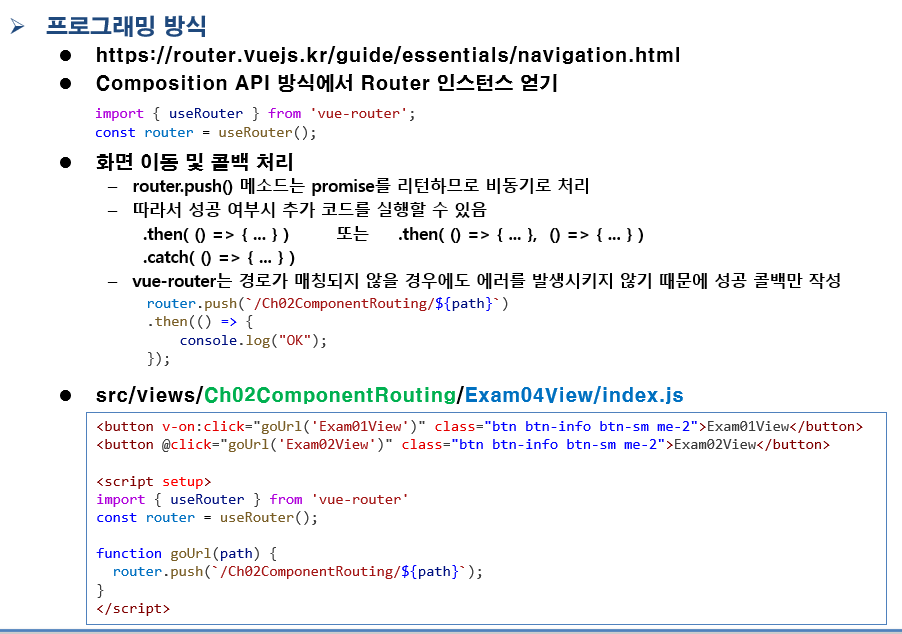The width and height of the screenshot is (902, 634).
Task: Click the bullet '화면 이동 및 콜백 처리'
Action: coord(194,162)
